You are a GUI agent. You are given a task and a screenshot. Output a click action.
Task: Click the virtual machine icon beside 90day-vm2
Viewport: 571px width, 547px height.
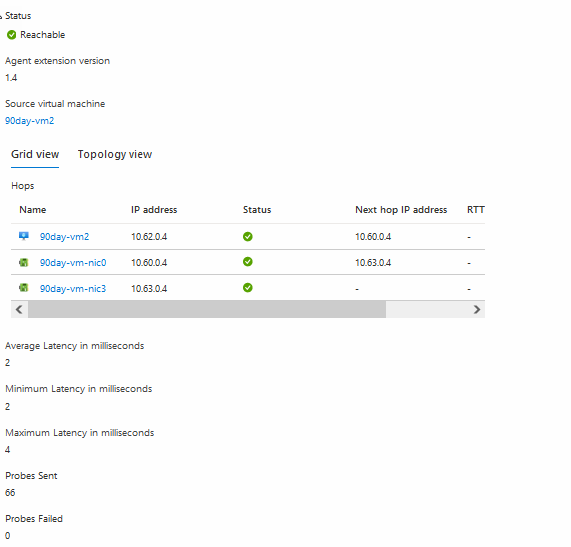[x=24, y=236]
